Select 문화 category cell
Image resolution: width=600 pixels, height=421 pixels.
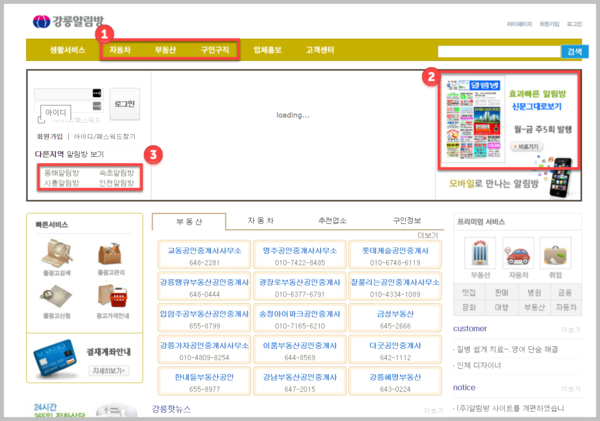(469, 307)
